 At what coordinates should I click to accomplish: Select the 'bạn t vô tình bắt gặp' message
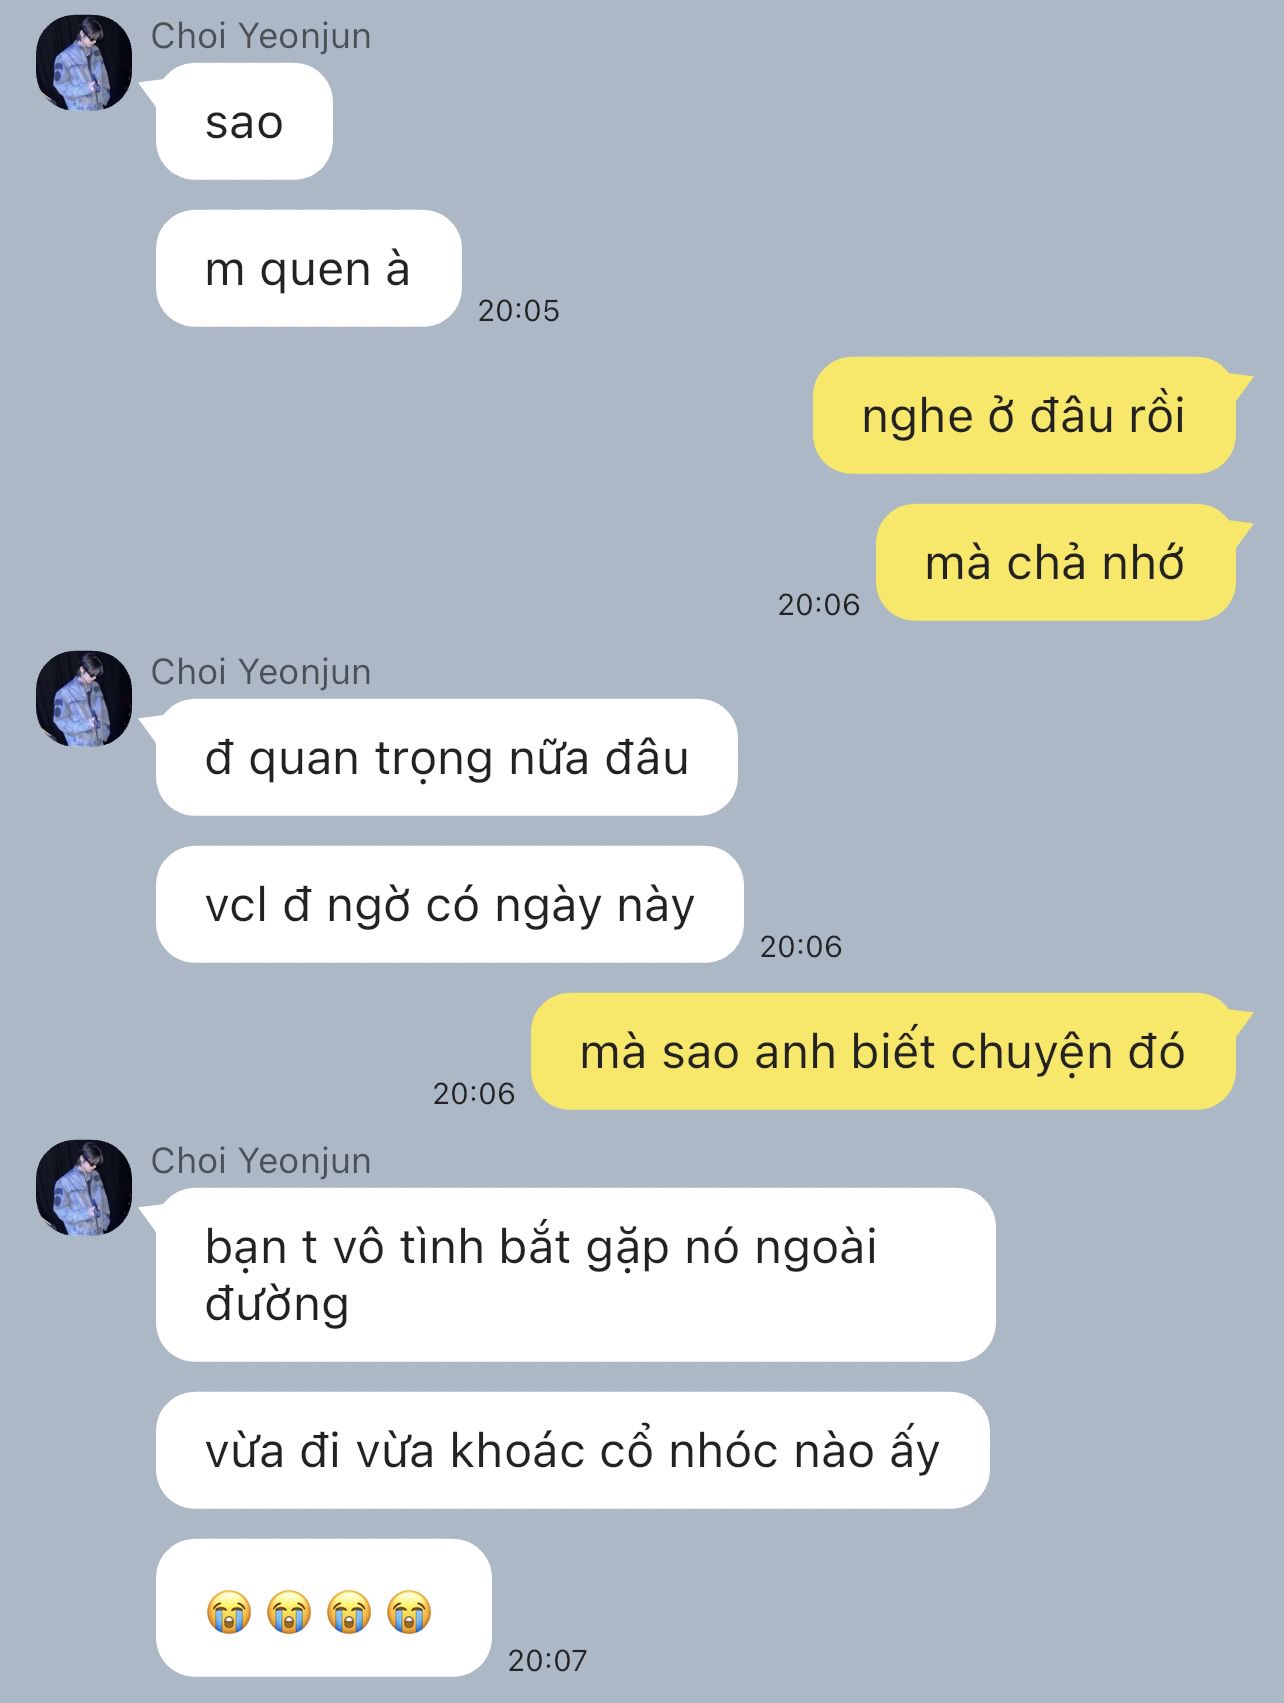point(575,1275)
